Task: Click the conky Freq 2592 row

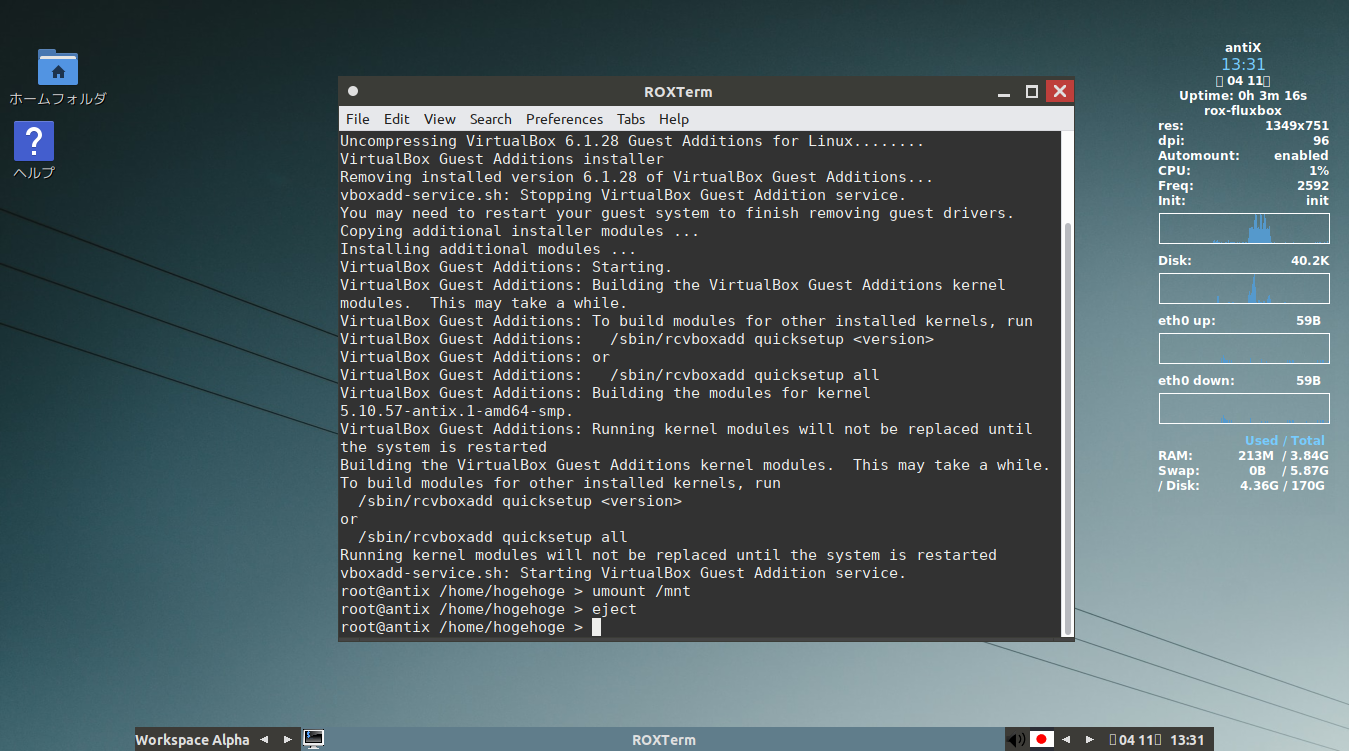Action: (x=1243, y=186)
